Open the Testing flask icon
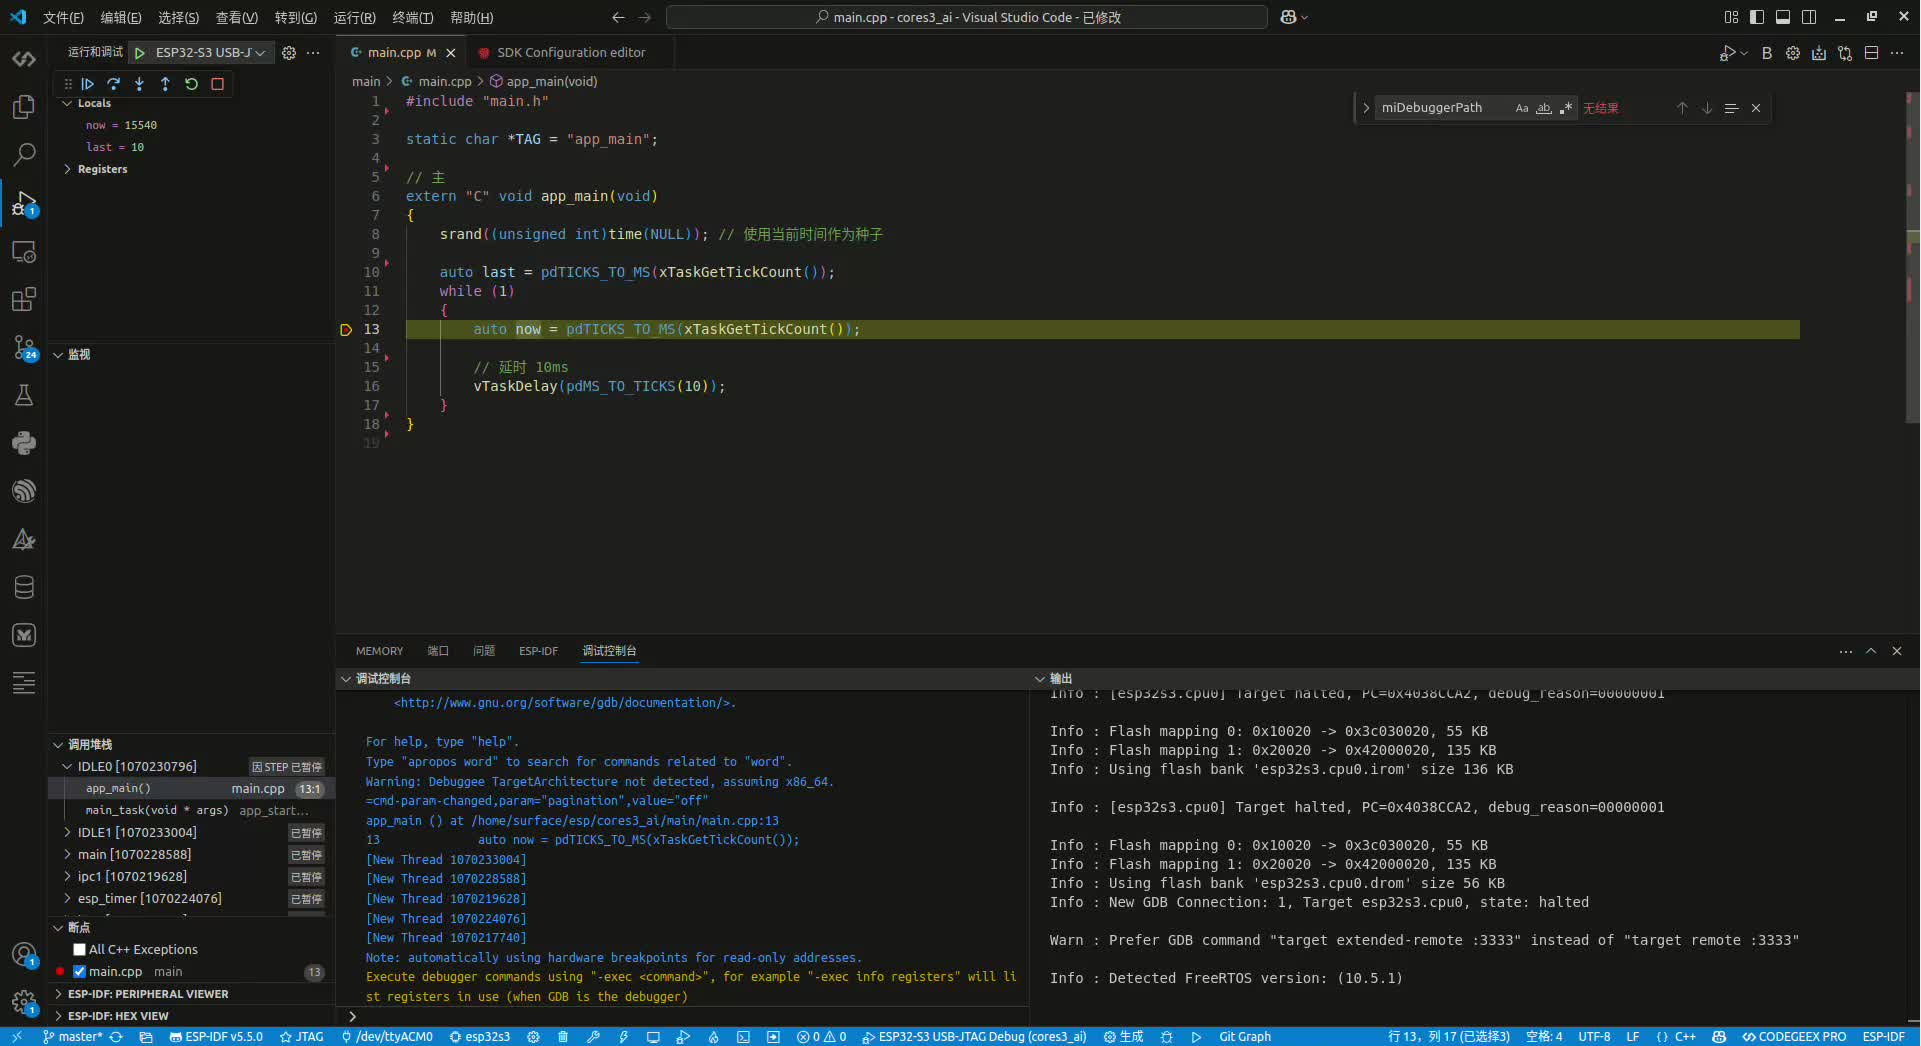1921x1046 pixels. click(24, 395)
